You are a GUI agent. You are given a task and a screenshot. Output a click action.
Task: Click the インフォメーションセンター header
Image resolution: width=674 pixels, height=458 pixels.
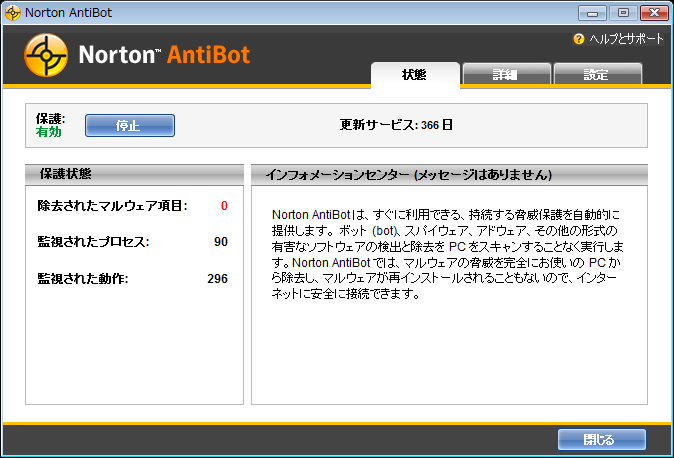tap(449, 175)
